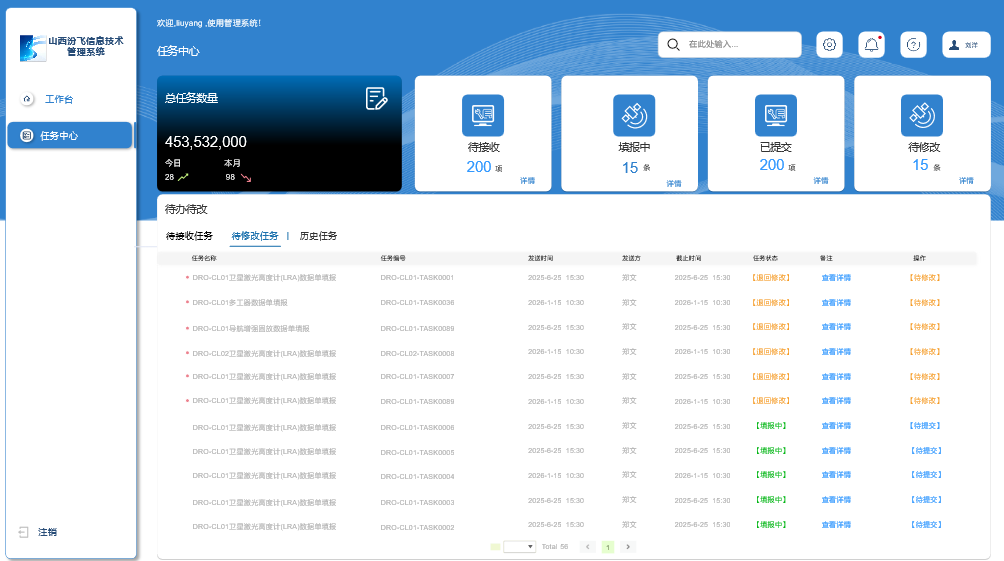
Task: Switch to the 待接收任务 tab
Action: [x=189, y=236]
